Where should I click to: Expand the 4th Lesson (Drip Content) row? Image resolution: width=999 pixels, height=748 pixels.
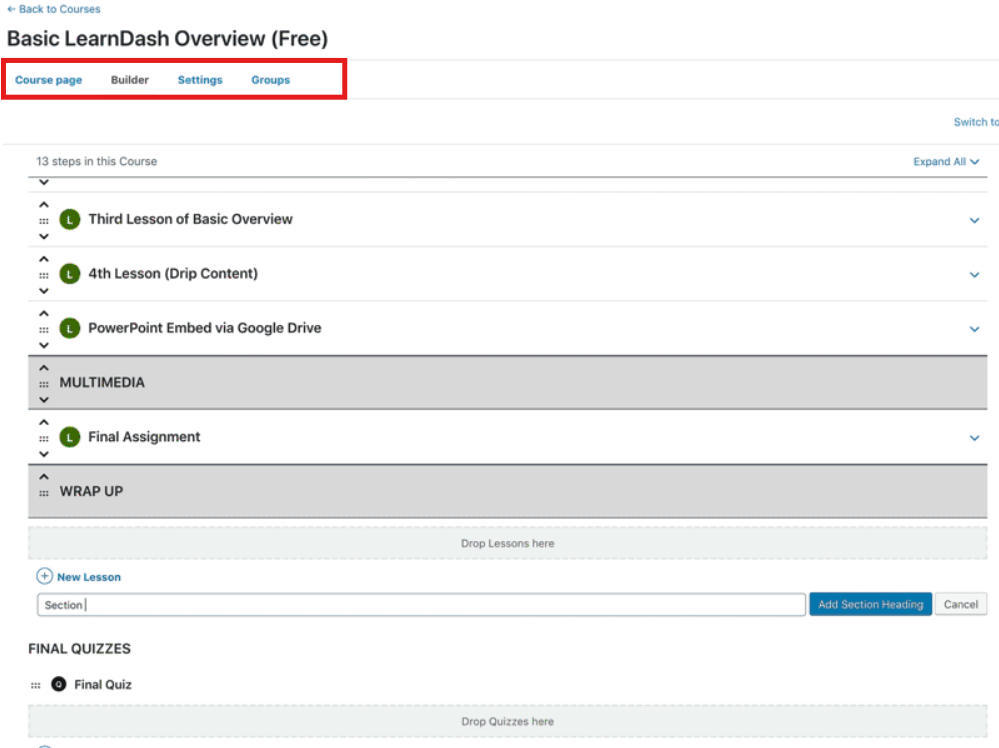pos(974,274)
